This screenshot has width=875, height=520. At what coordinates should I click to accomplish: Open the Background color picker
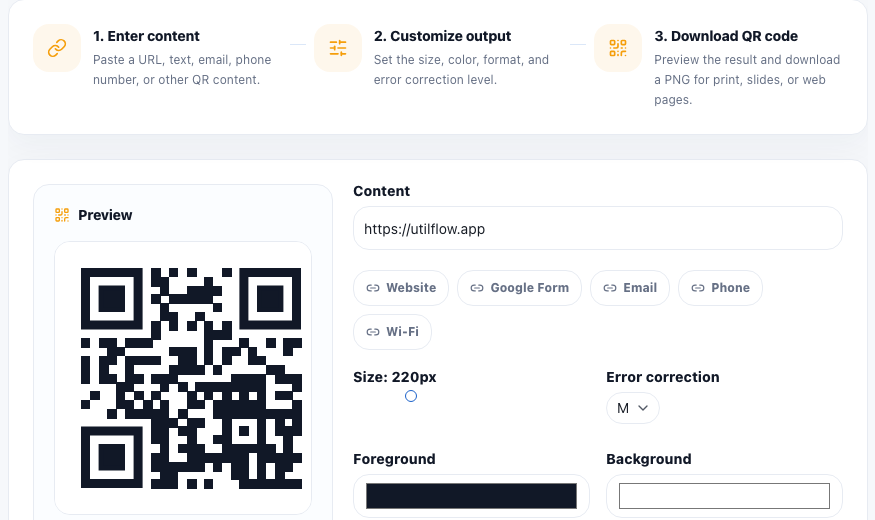pyautogui.click(x=724, y=496)
